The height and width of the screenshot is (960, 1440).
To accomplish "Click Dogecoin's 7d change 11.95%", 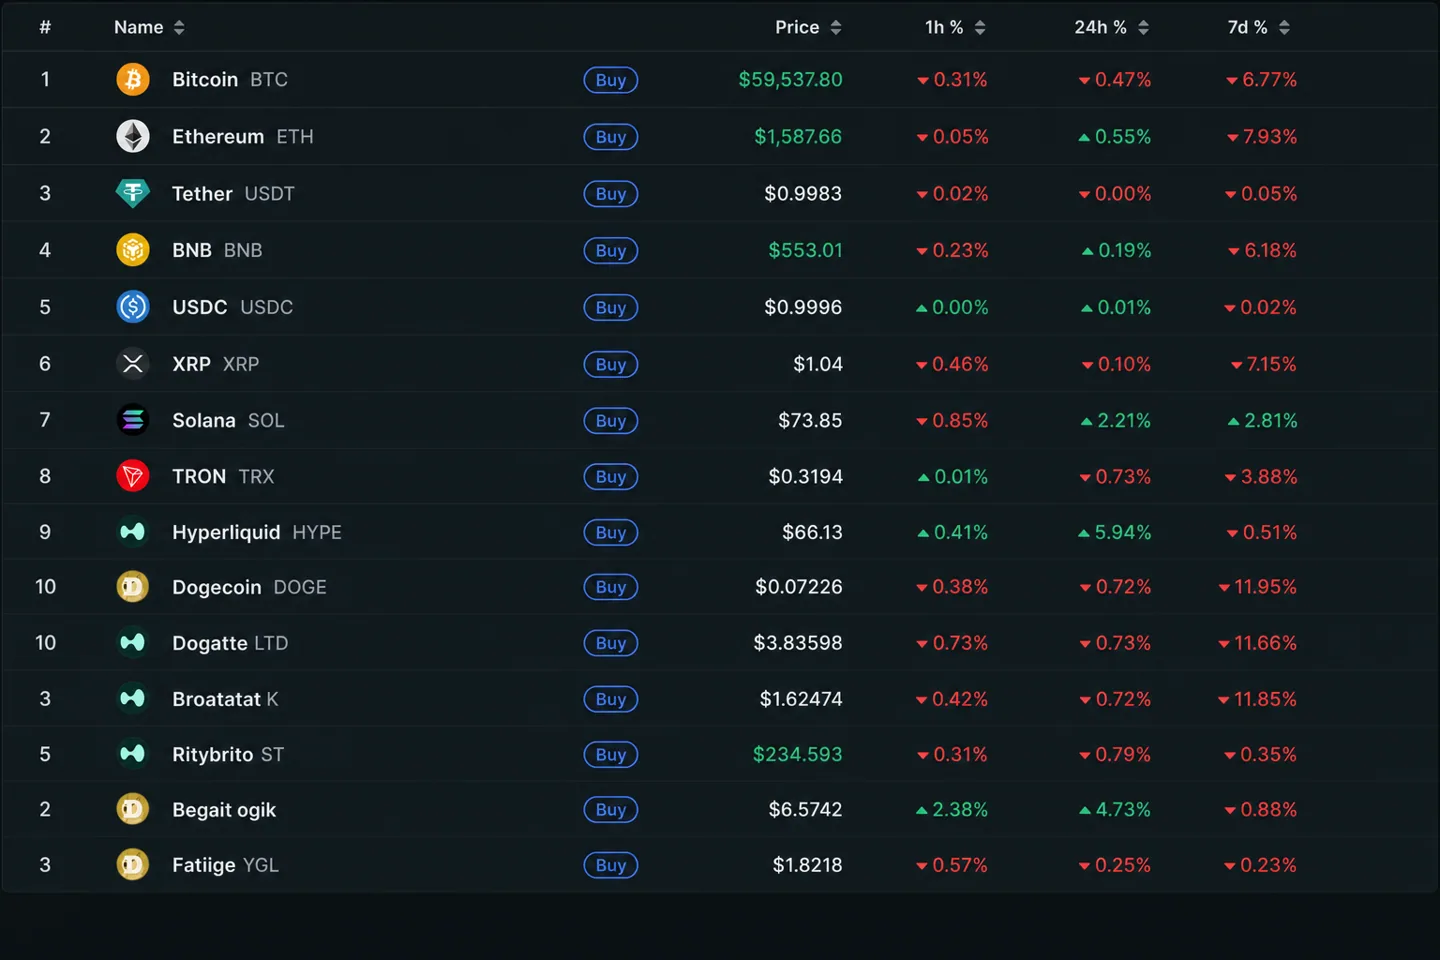I will [x=1257, y=587].
